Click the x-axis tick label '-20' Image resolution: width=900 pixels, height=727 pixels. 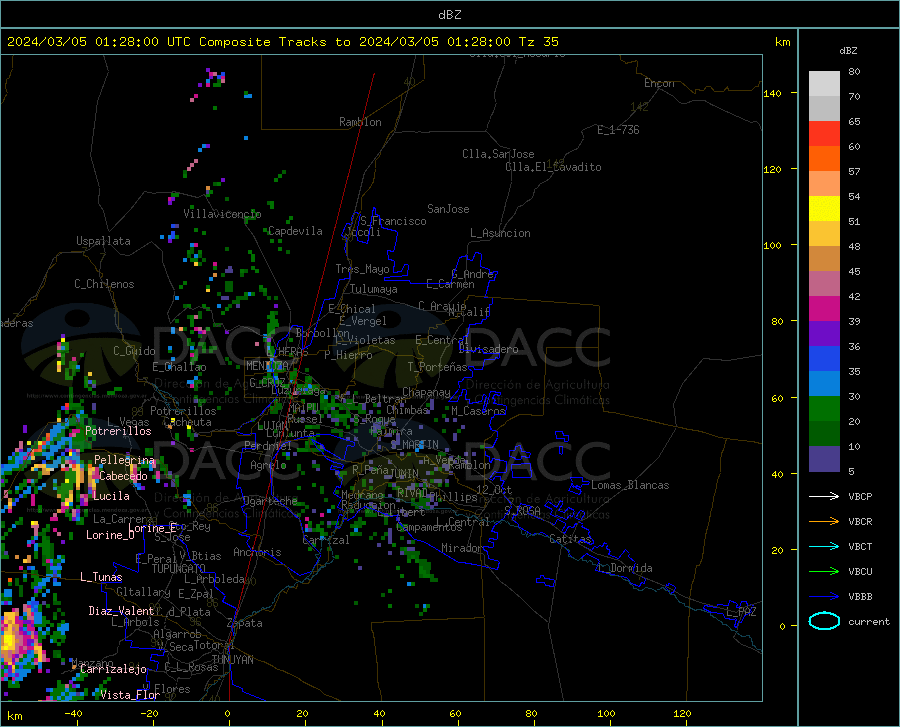click(x=149, y=713)
